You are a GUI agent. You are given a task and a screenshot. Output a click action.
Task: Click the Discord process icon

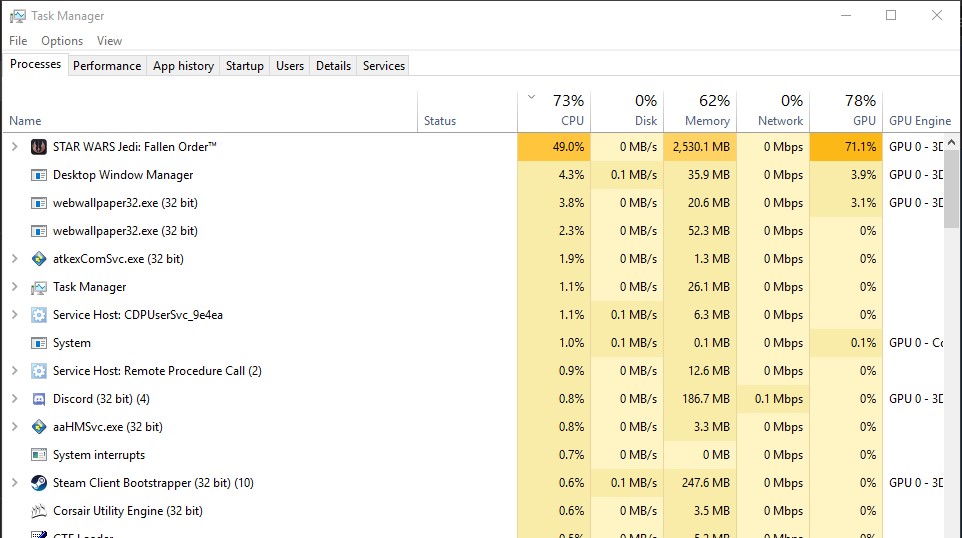click(39, 399)
